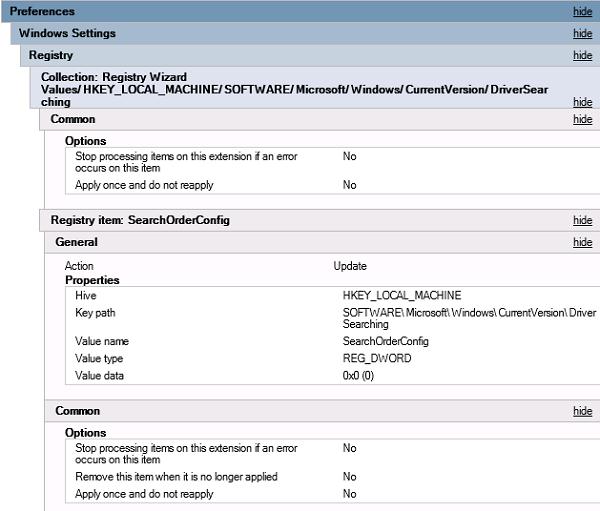The image size is (600, 511).
Task: Click hide link for Collection Registry Wizard
Action: coord(582,102)
